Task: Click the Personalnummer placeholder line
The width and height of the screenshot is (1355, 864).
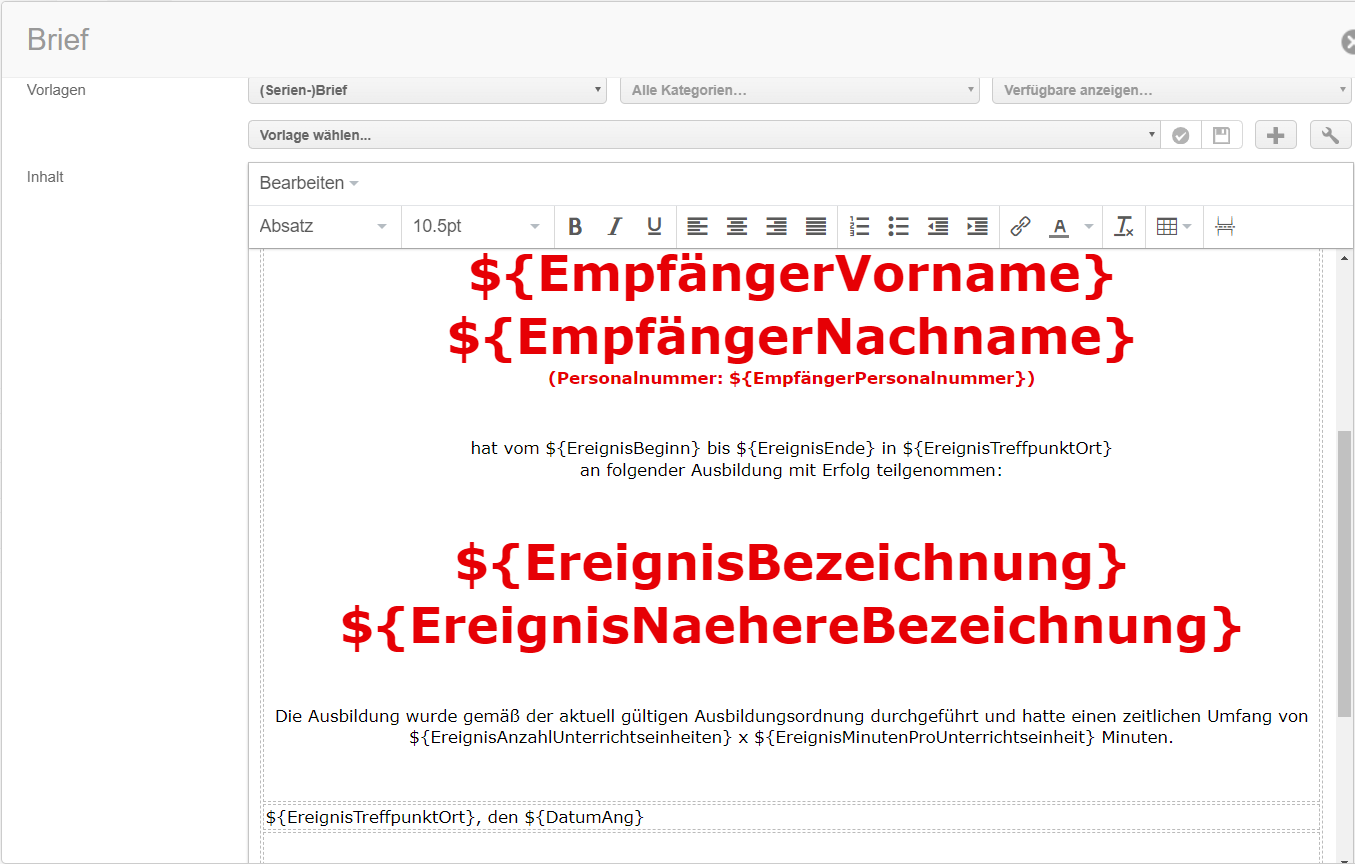Action: 791,378
